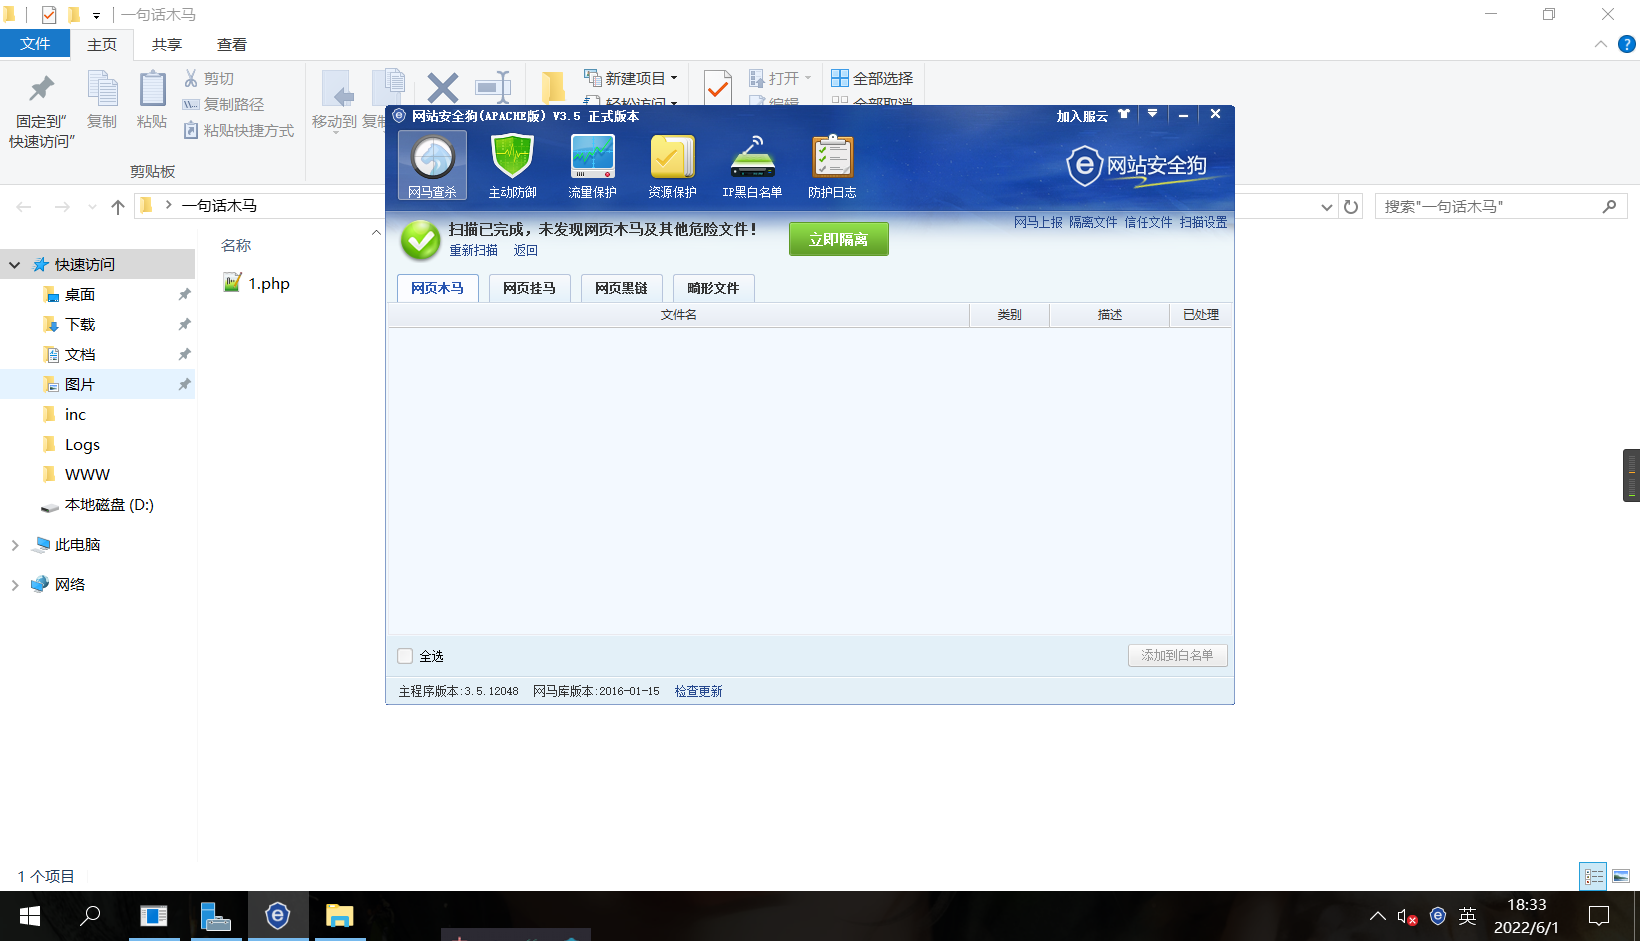
Task: Expand the 此电脑 tree item
Action: pyautogui.click(x=14, y=544)
